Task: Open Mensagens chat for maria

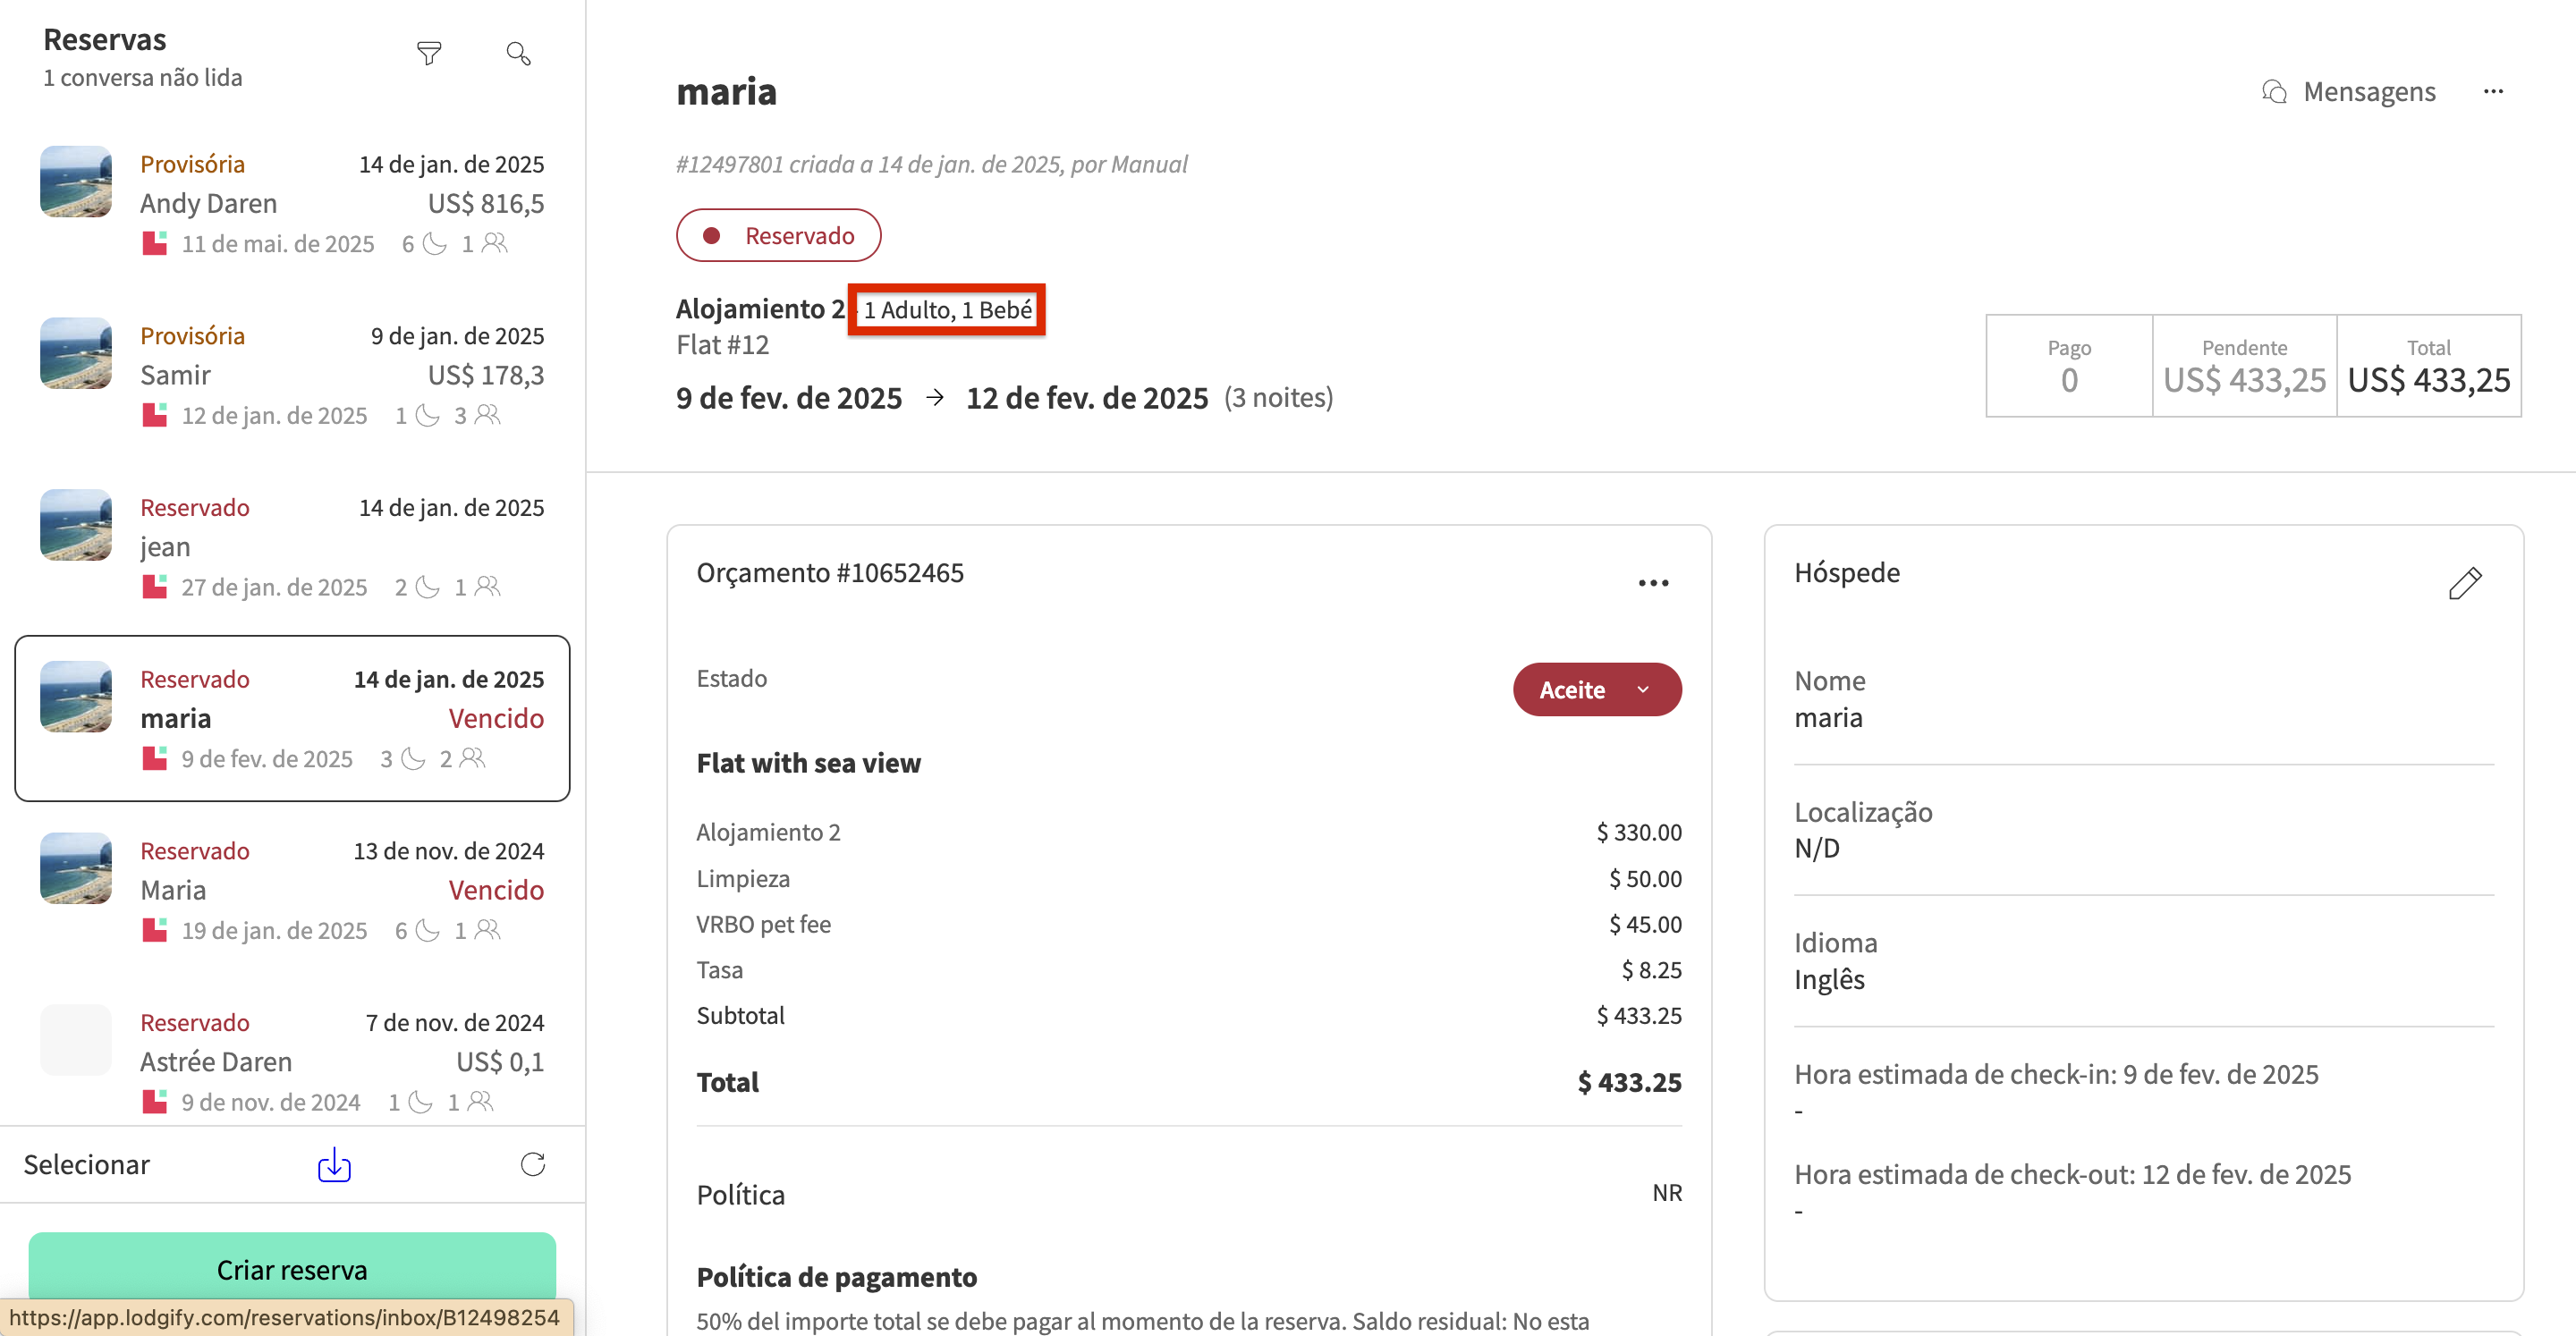Action: click(x=2349, y=92)
